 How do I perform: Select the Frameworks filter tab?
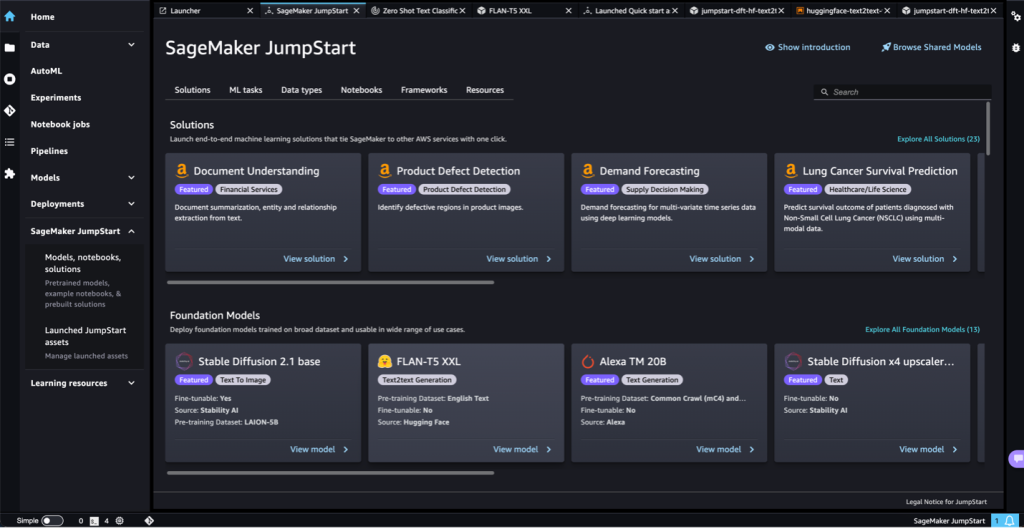424,90
